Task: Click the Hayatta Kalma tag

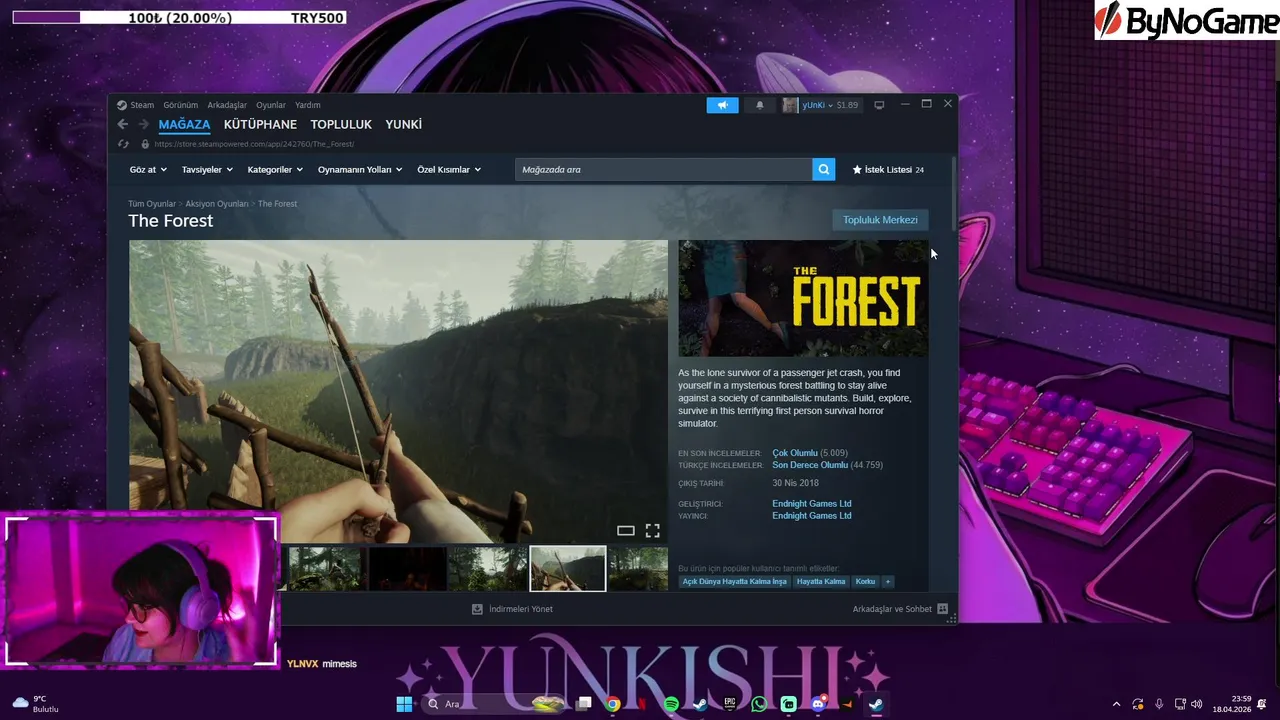Action: (x=821, y=581)
